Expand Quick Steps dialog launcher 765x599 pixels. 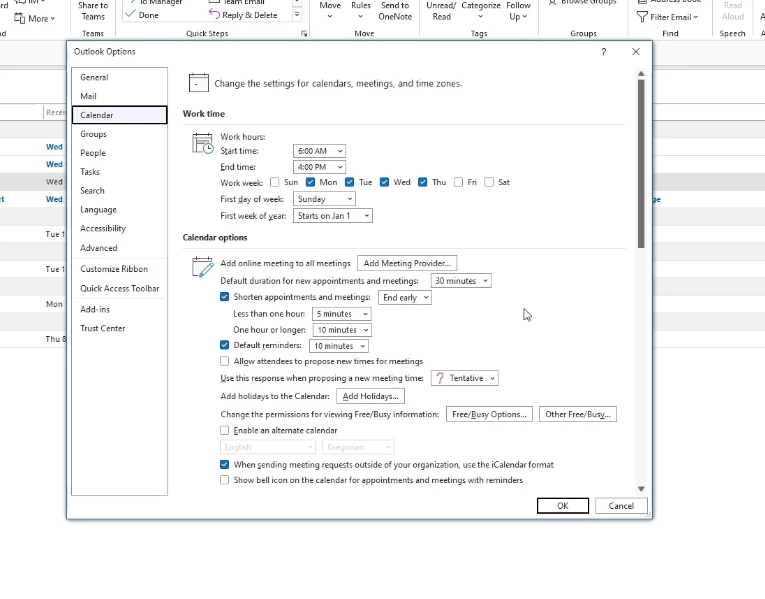point(304,34)
